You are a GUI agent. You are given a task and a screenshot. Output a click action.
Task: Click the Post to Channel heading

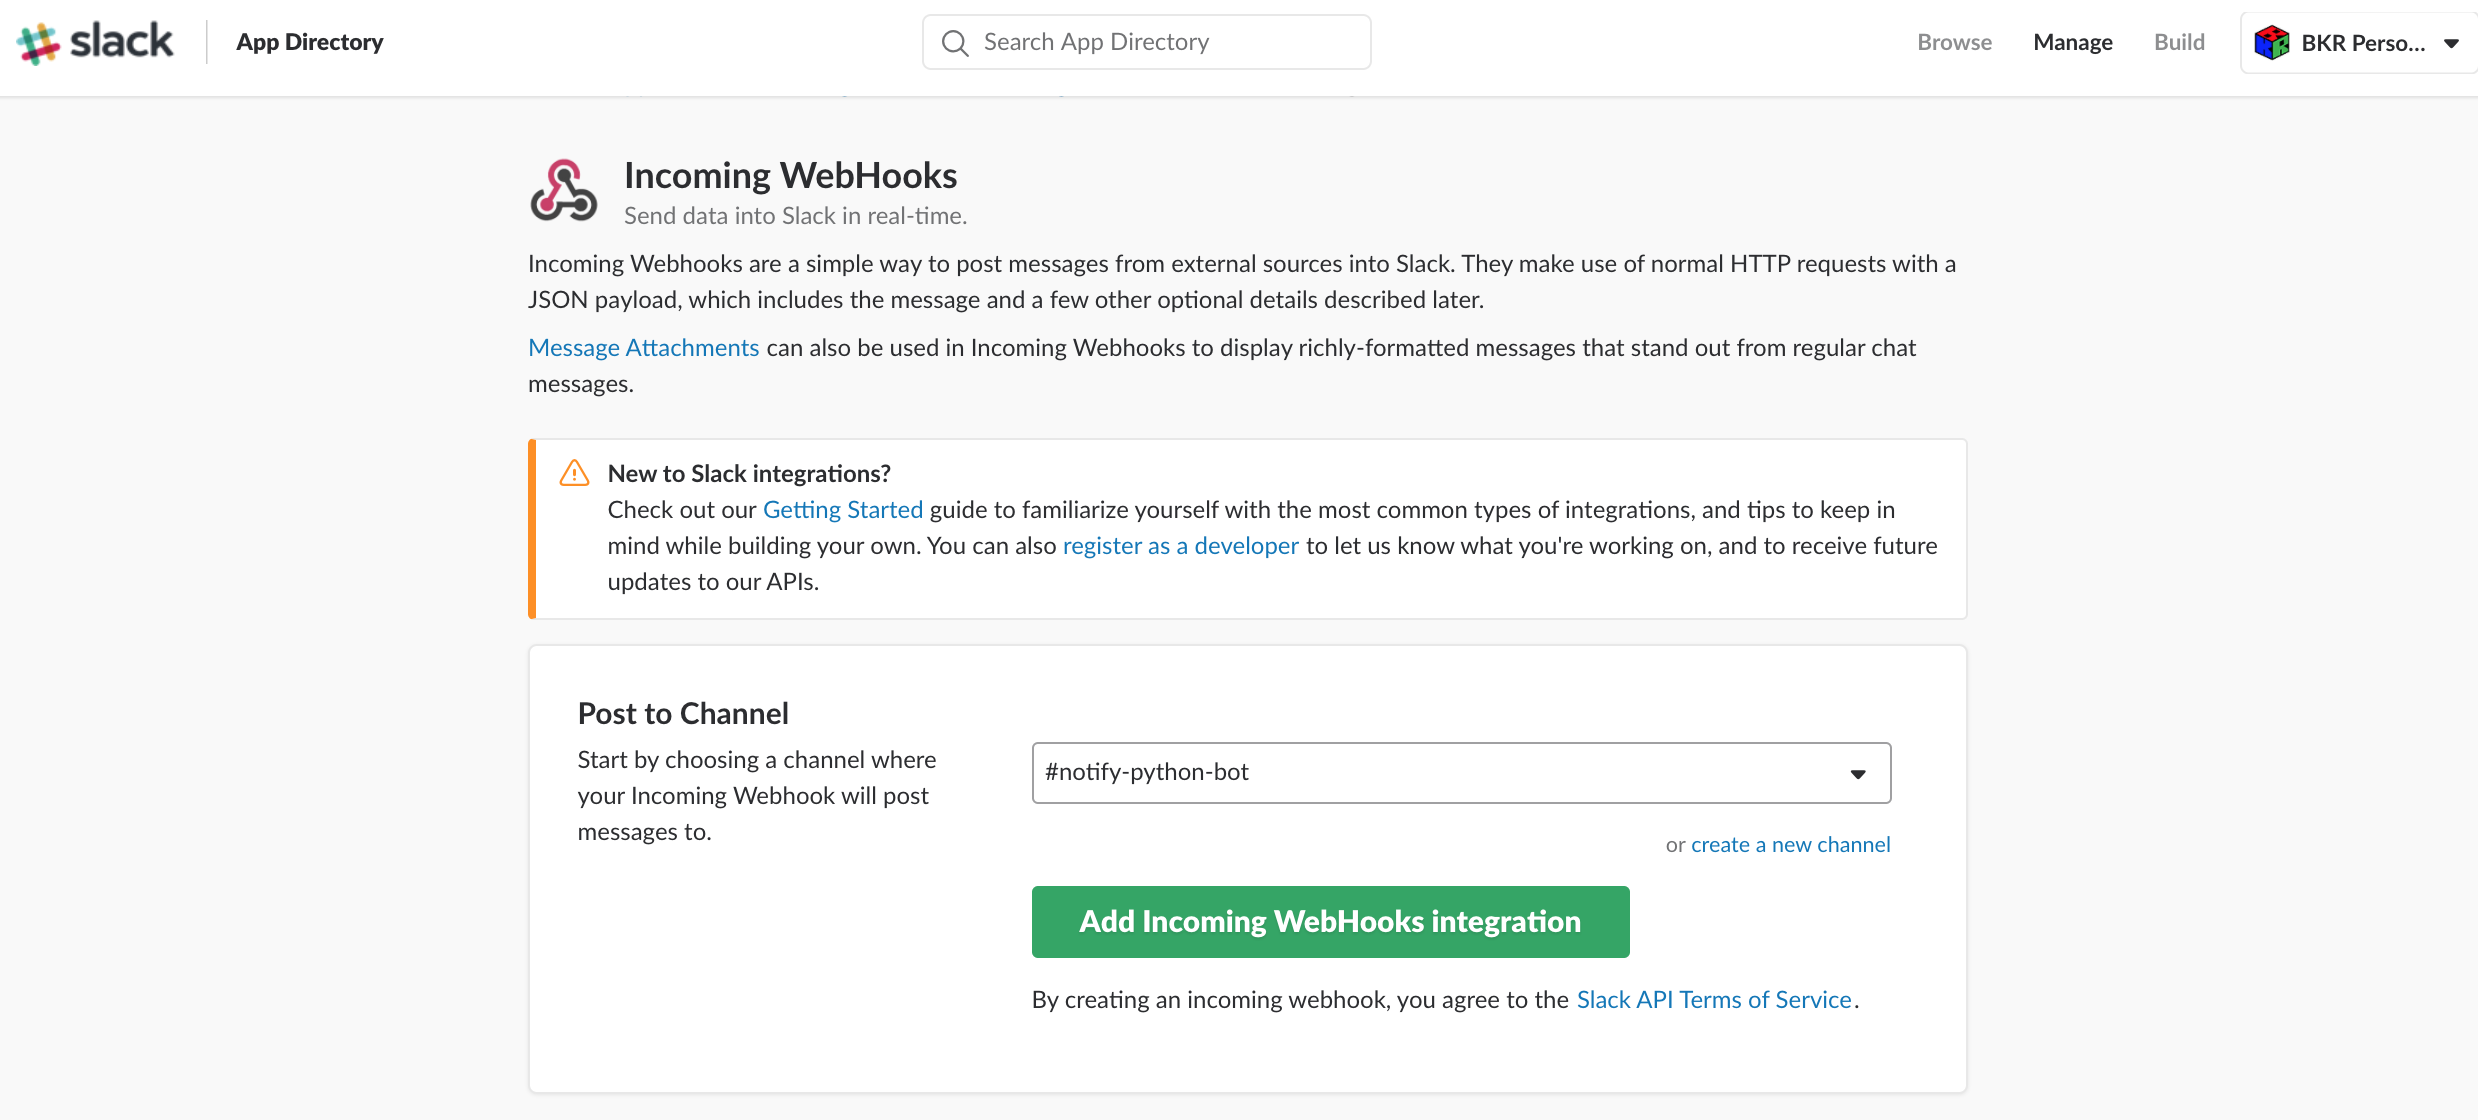(683, 714)
